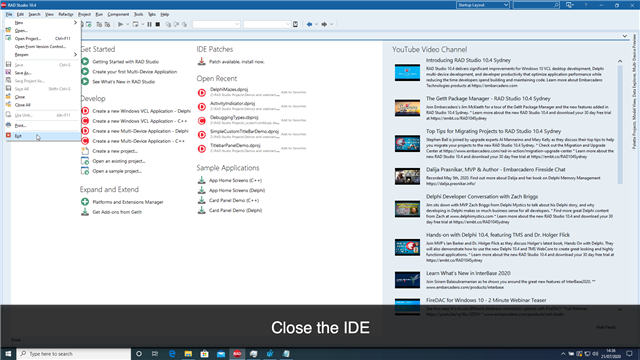Viewport: 640px width, 360px height.
Task: Click the Stop program toolbar icon
Action: 158,24
